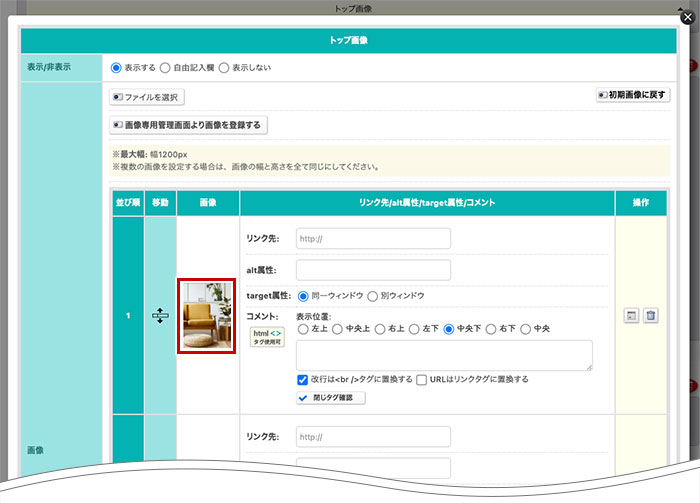Select 自由記入欄 radio option

point(165,68)
